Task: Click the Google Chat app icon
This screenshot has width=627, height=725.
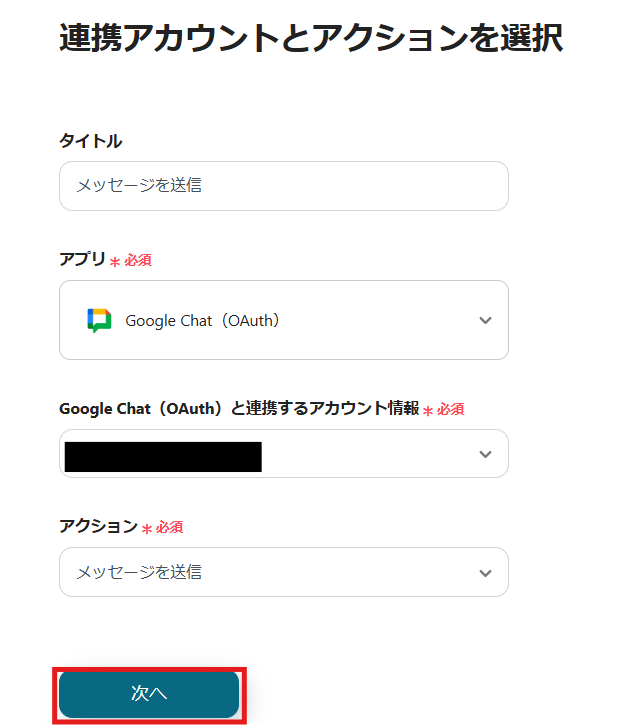Action: point(99,320)
